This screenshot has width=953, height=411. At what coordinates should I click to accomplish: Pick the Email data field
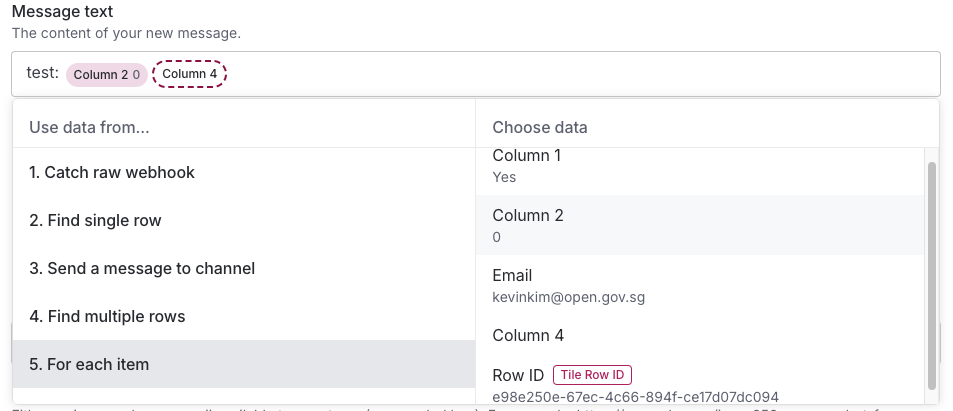[700, 285]
